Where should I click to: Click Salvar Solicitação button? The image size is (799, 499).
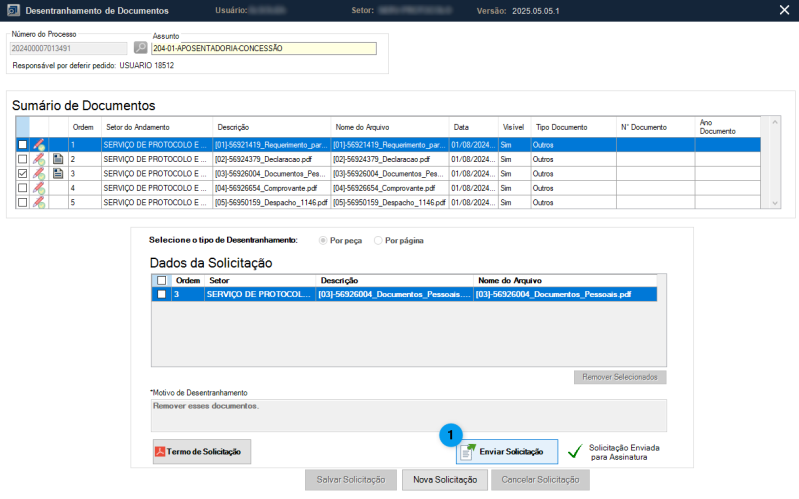[351, 480]
